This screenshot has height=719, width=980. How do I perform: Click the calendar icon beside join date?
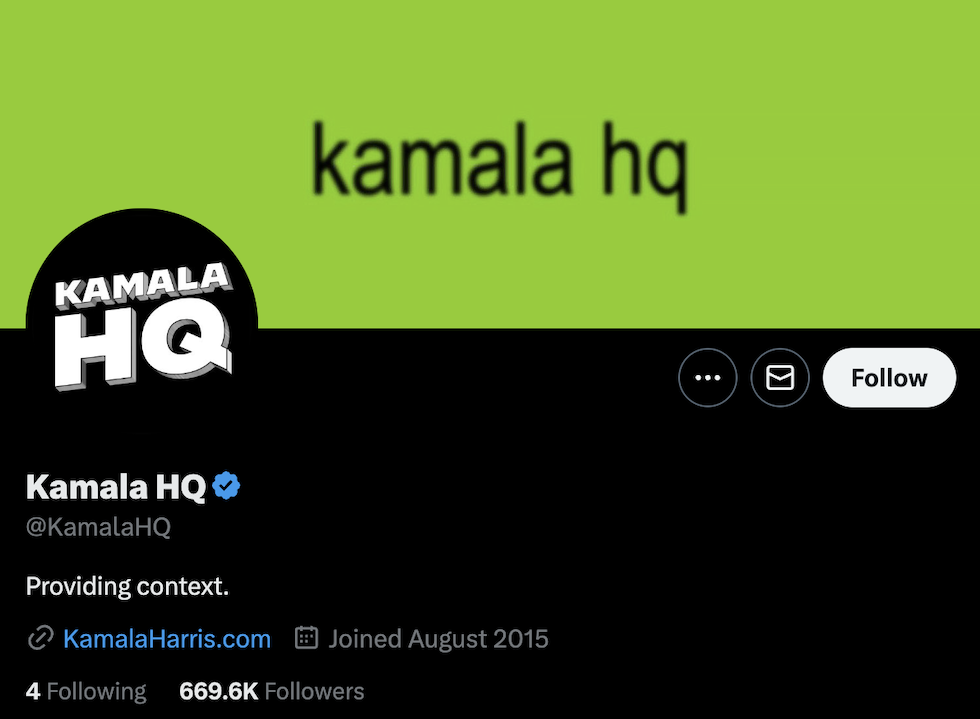click(x=306, y=638)
